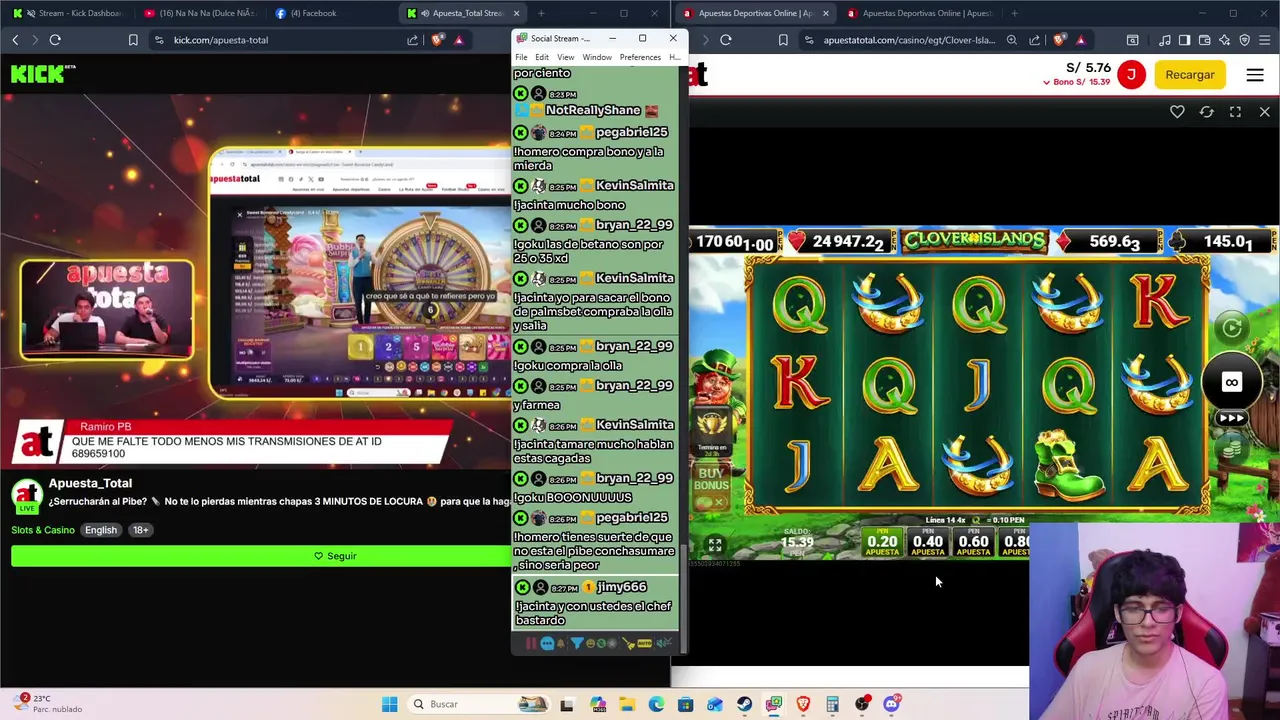Enable the turbo fast-forward spin toggle
Image resolution: width=1280 pixels, height=720 pixels.
pyautogui.click(x=1232, y=418)
